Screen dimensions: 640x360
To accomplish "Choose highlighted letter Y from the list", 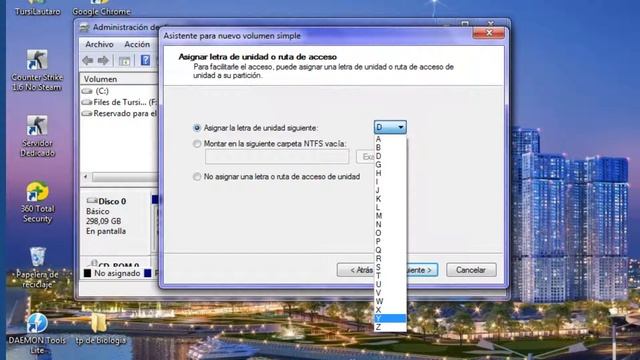I will pyautogui.click(x=390, y=318).
